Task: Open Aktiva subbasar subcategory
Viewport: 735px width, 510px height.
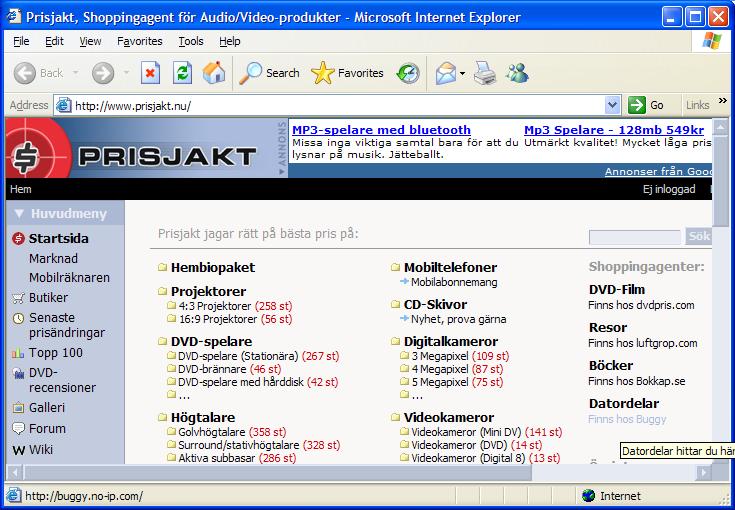Action: (217, 458)
